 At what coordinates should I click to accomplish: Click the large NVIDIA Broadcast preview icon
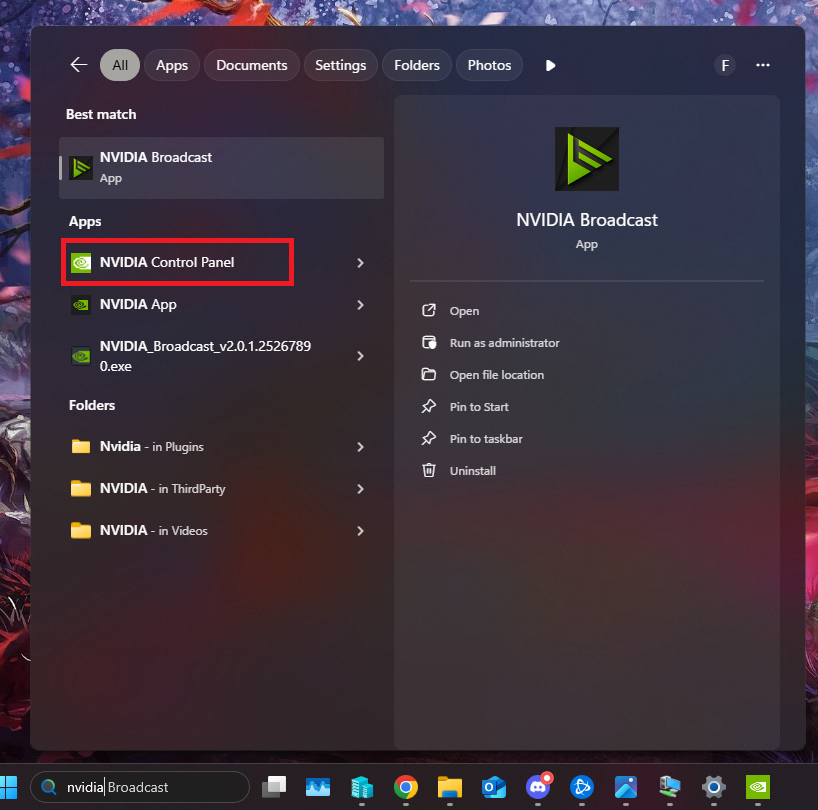click(587, 159)
